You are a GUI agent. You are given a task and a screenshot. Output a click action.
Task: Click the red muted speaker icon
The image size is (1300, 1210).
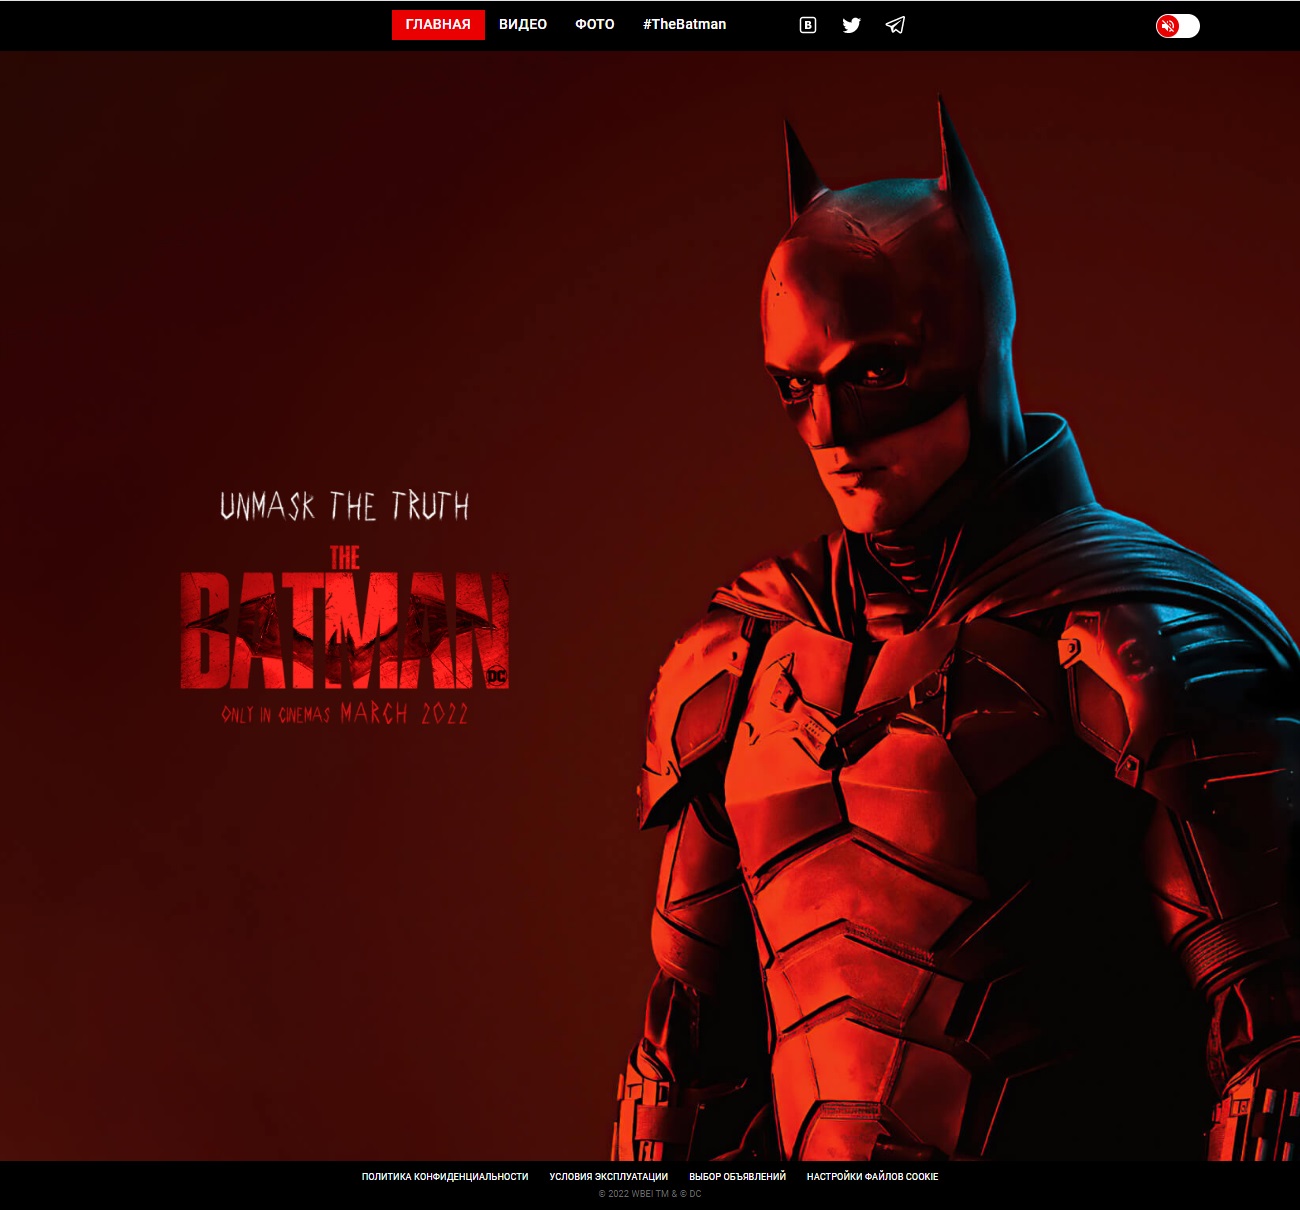1168,26
